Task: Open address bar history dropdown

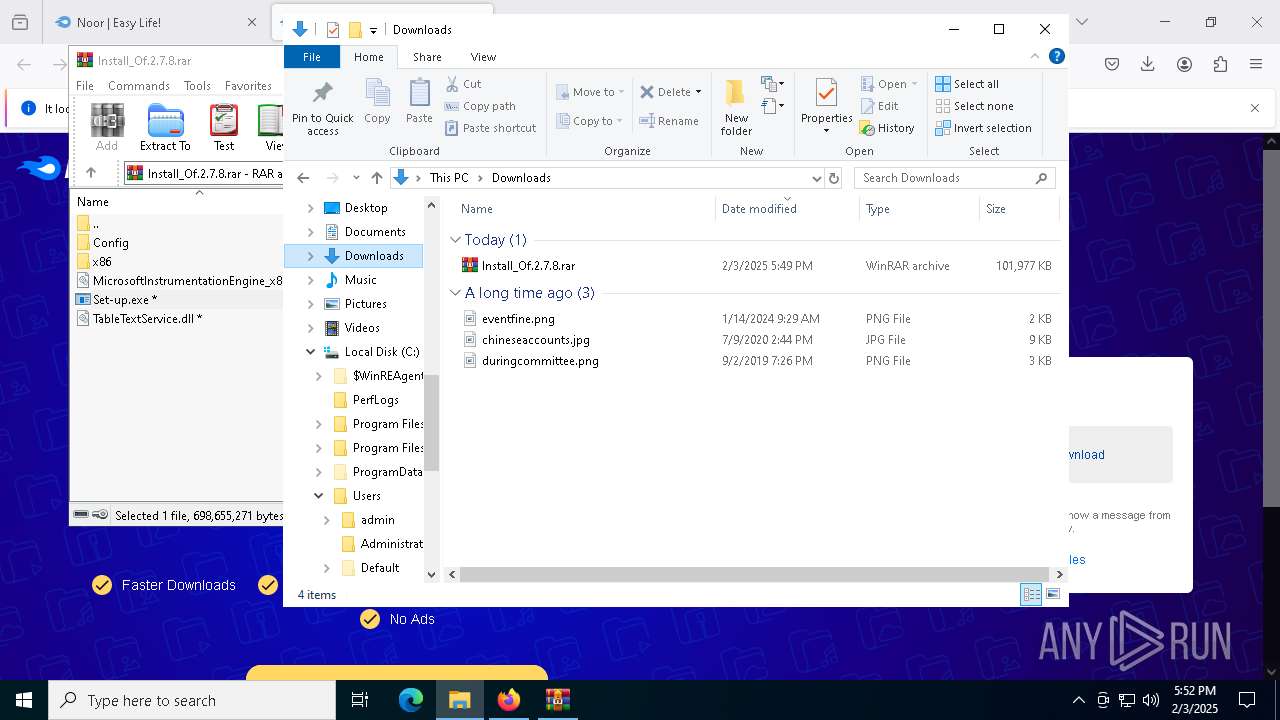Action: [x=816, y=178]
